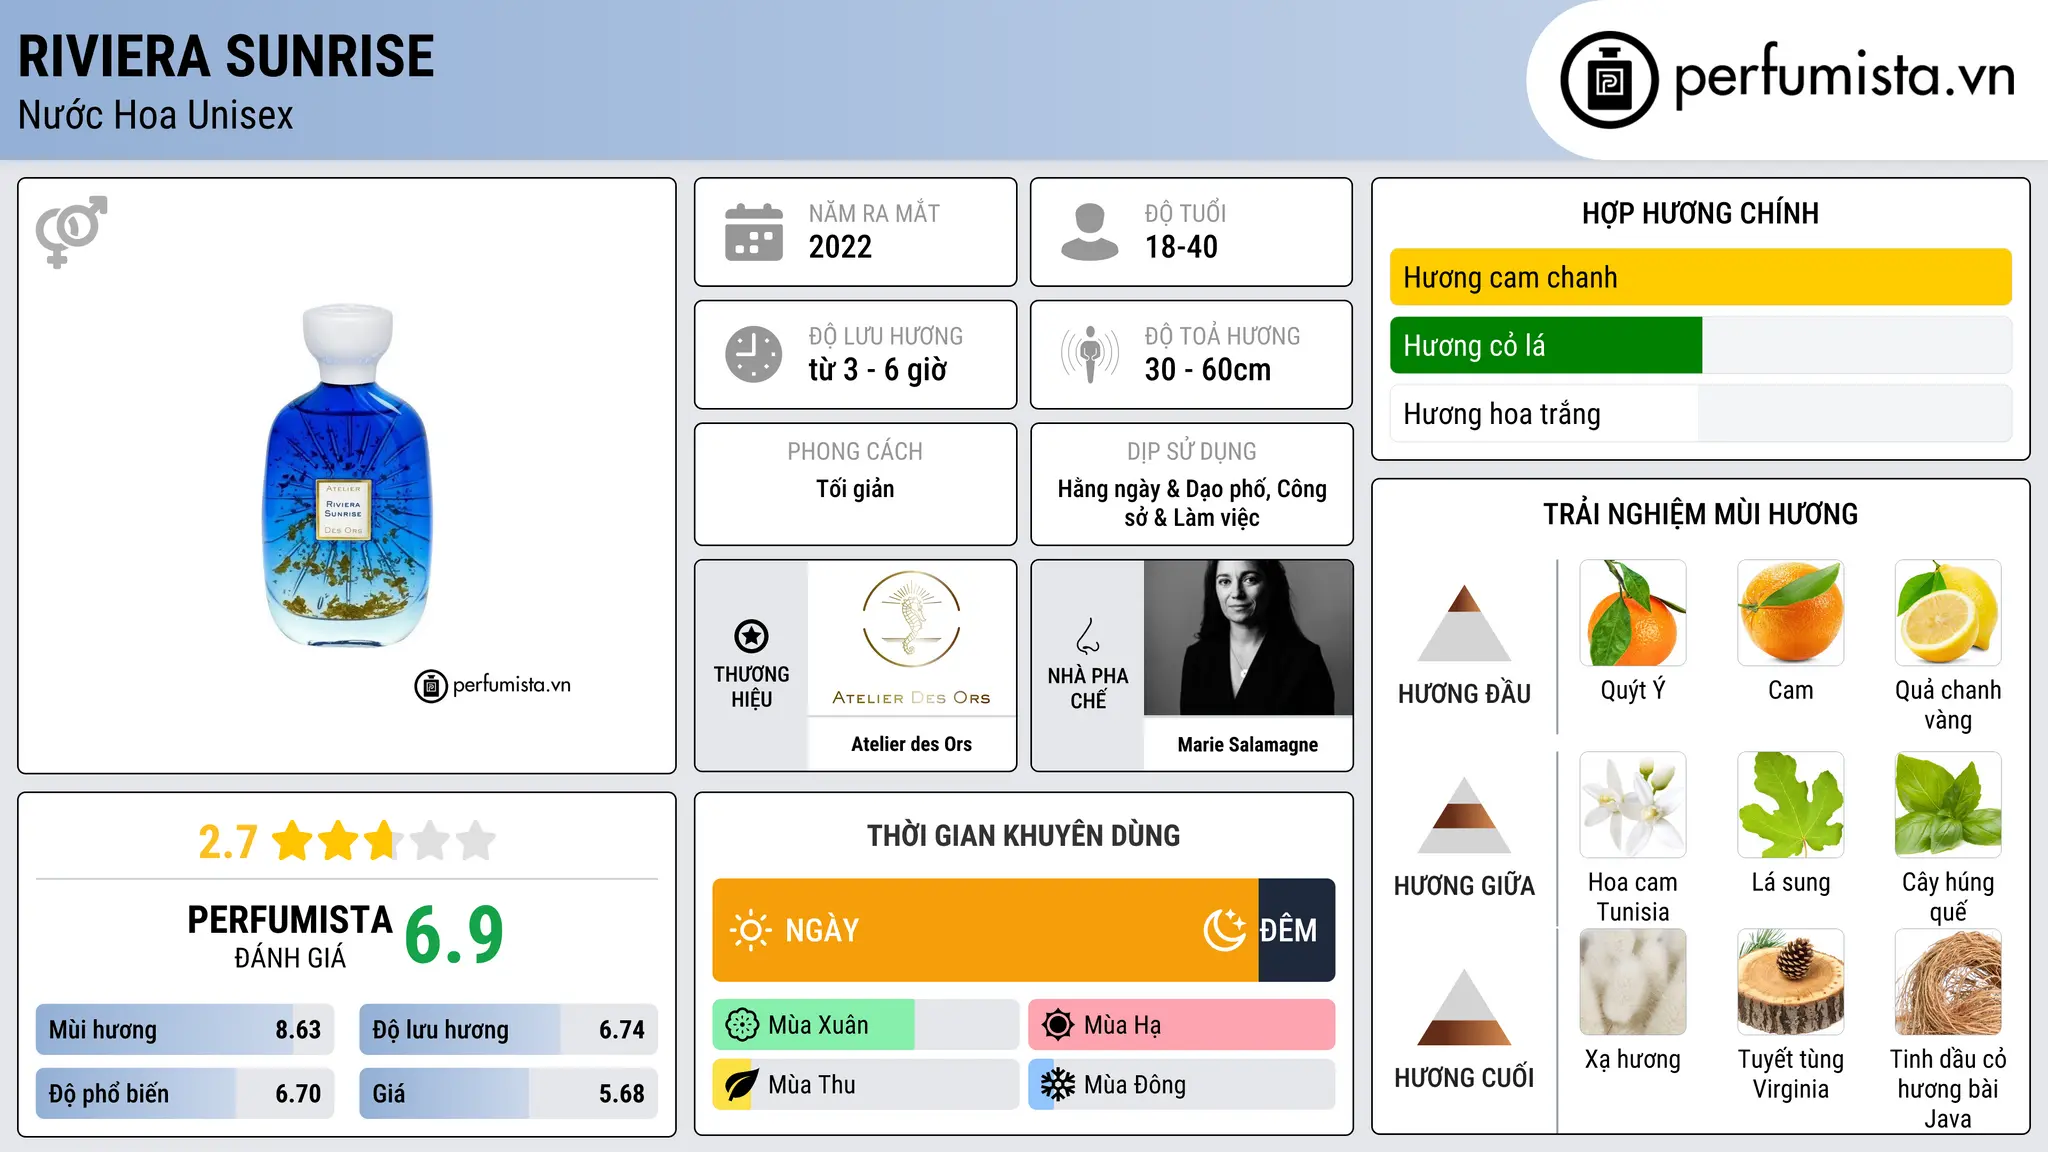This screenshot has height=1152, width=2048.
Task: Click the Lá sung fig leaf image
Action: pyautogui.click(x=1791, y=805)
